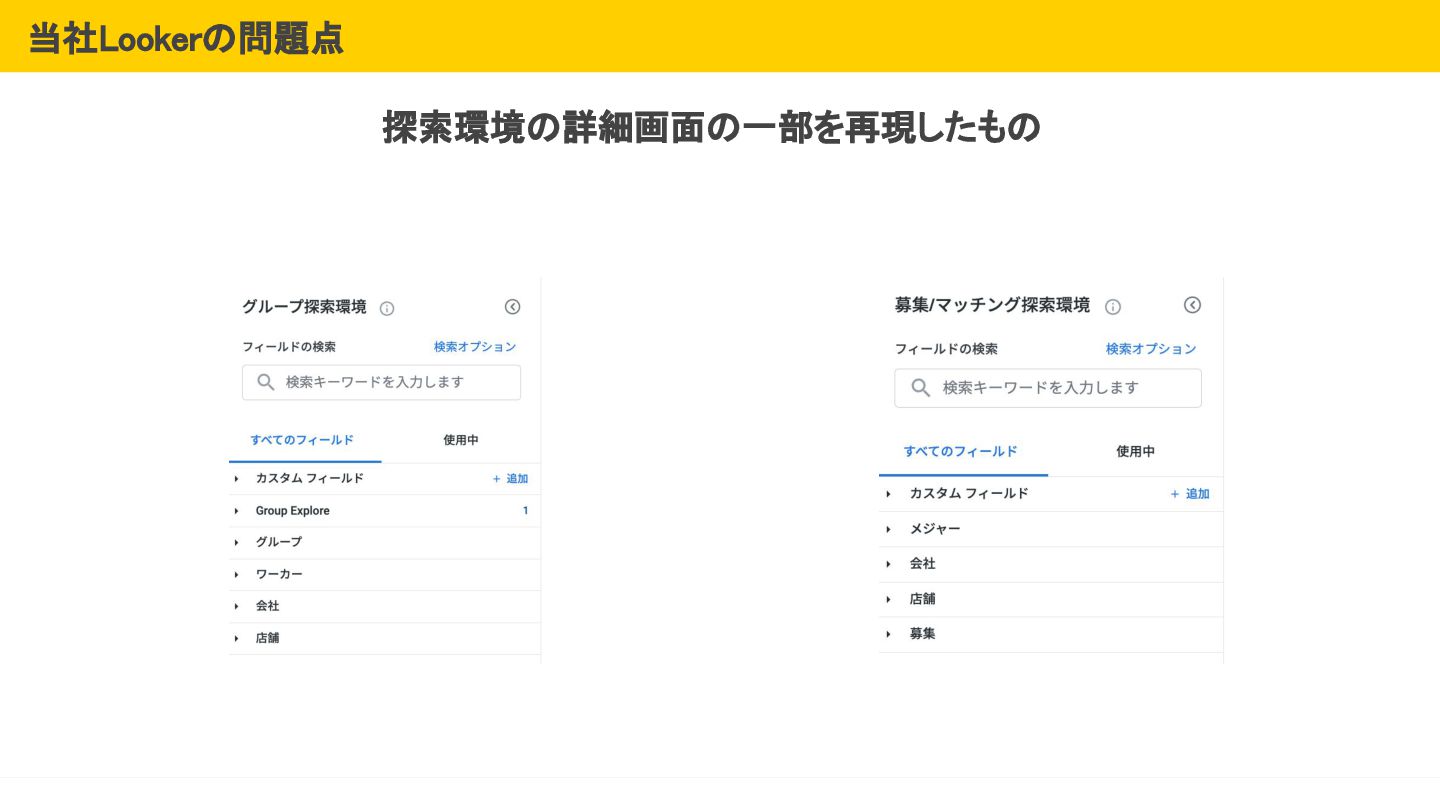Focus the search keyword field in 募集/マッチング探索環境

point(1048,388)
